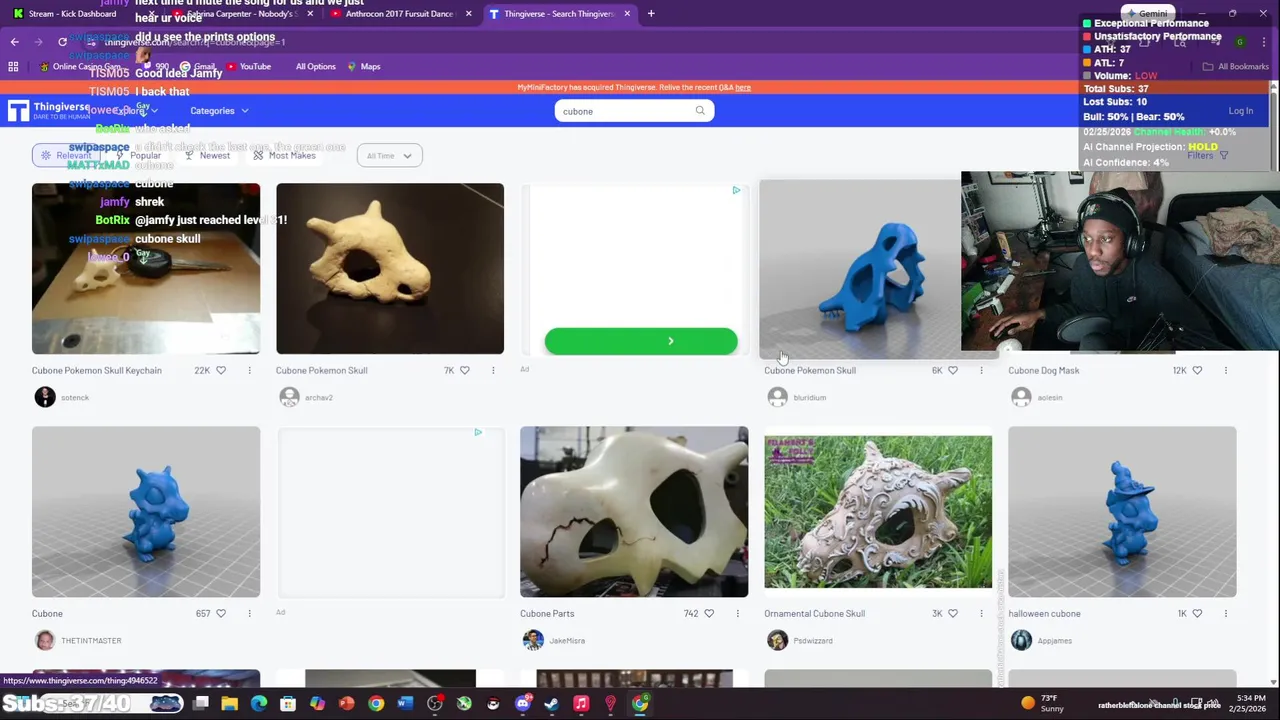
Task: Open more options for halloween cubone
Action: point(1225,613)
